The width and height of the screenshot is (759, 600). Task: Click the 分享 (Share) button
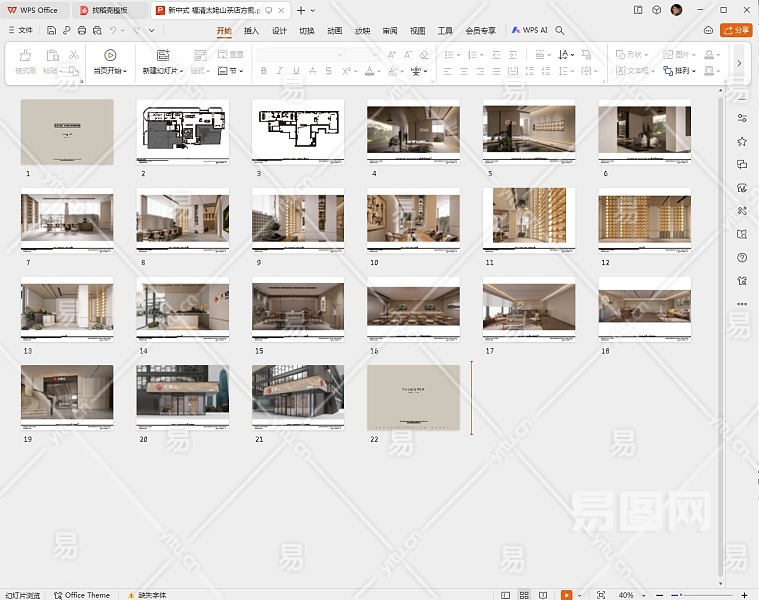[x=737, y=31]
